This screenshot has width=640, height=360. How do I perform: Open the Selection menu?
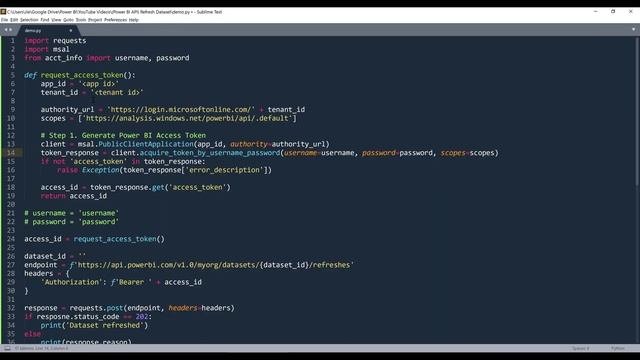tap(29, 20)
